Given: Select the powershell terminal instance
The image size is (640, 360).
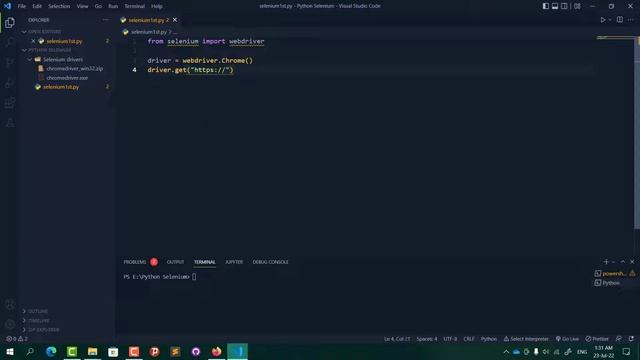Looking at the screenshot, I should [x=615, y=273].
